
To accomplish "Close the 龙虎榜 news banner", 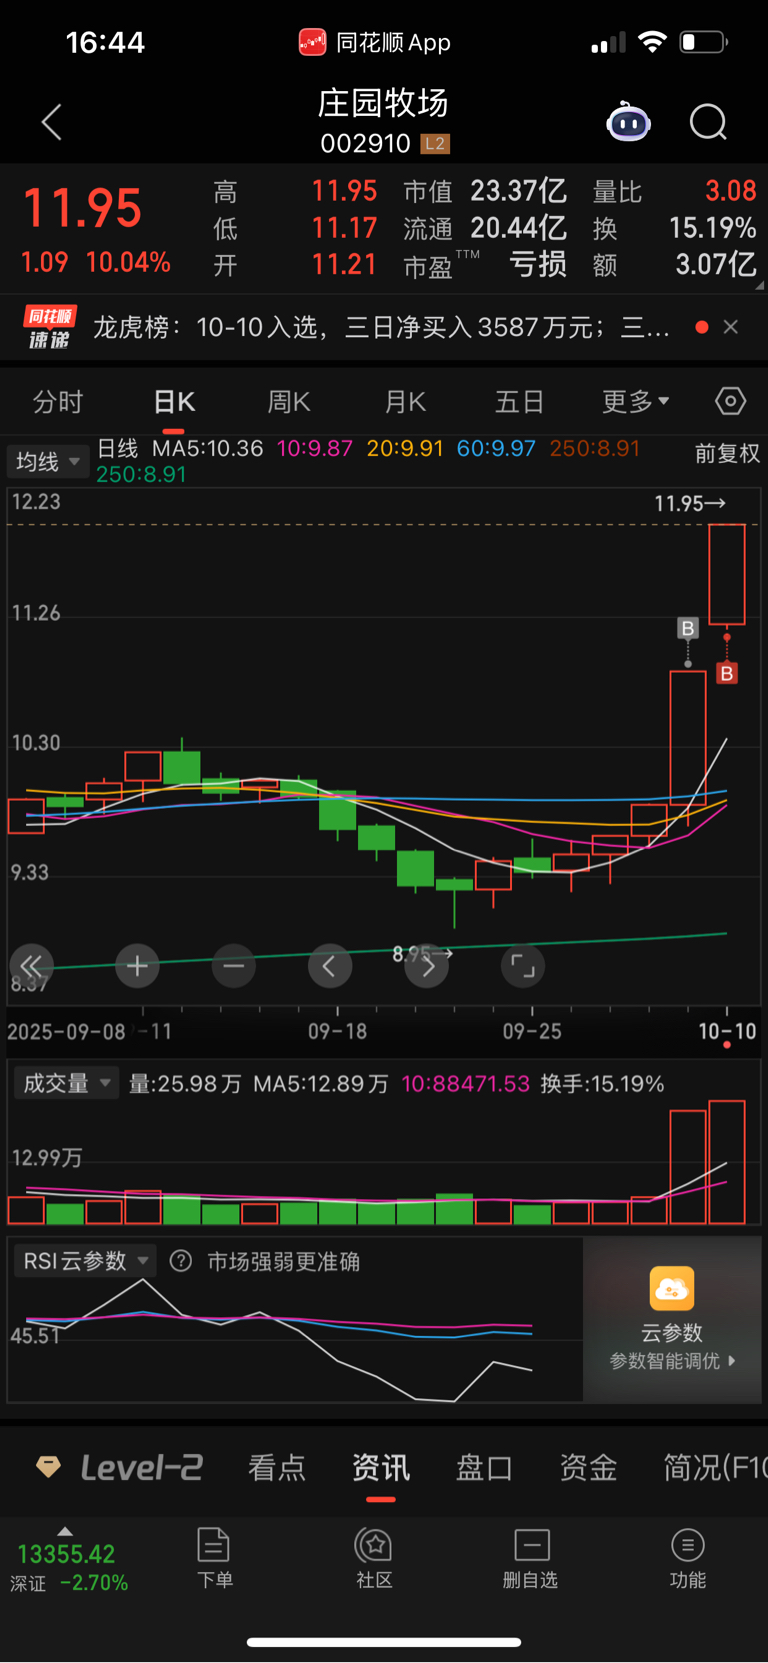I will tap(731, 327).
